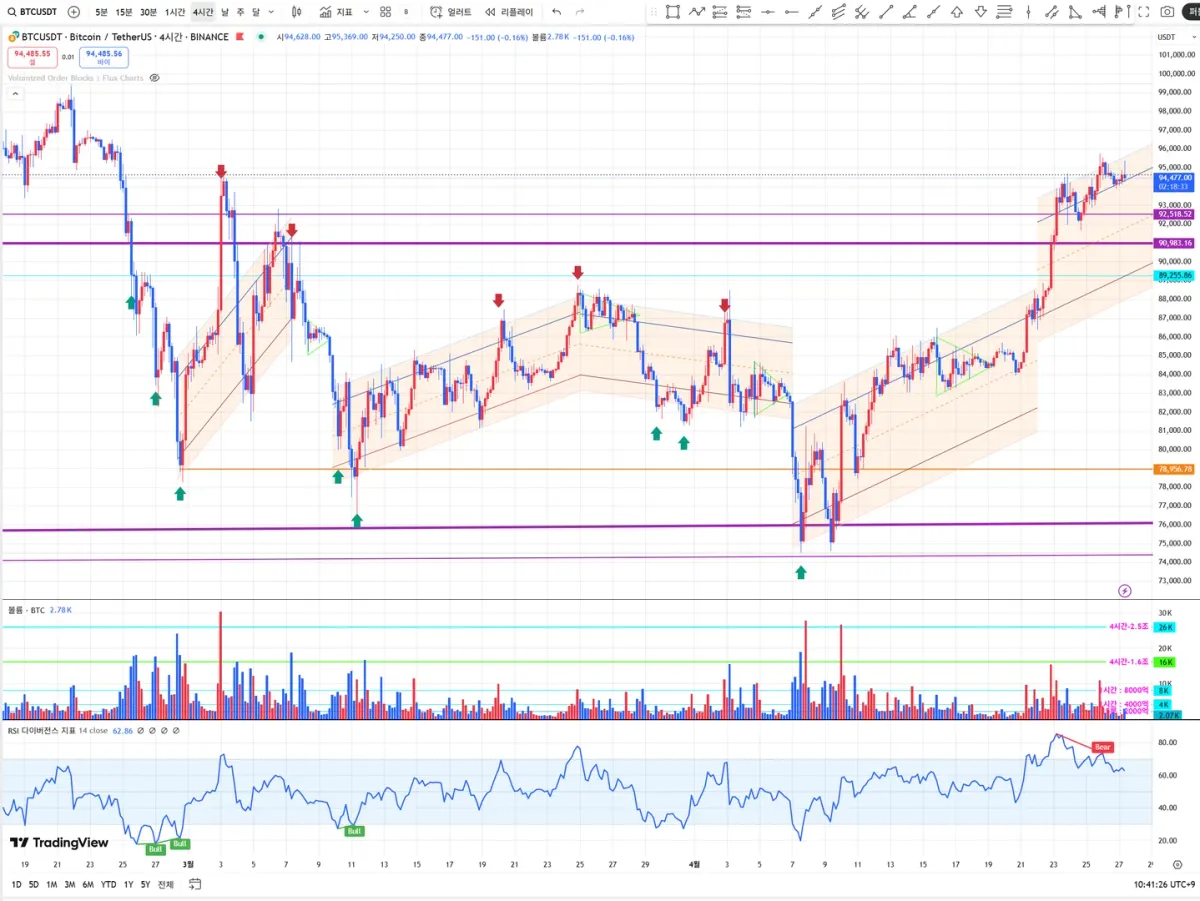Select the rectangle drawing tool in the favorites bar

[673, 12]
